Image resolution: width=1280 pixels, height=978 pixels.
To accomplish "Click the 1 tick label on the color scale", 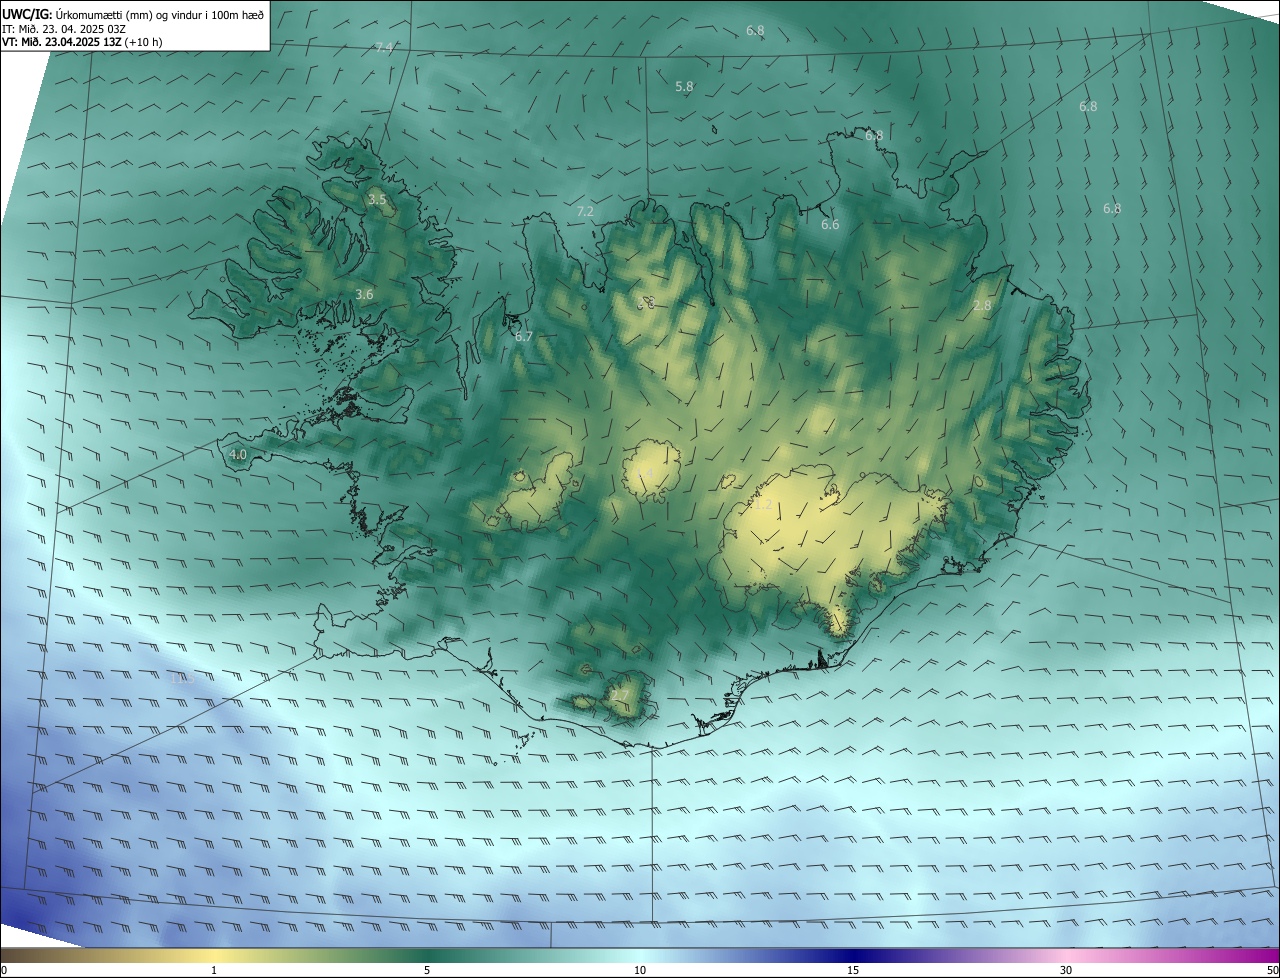I will click(x=214, y=970).
